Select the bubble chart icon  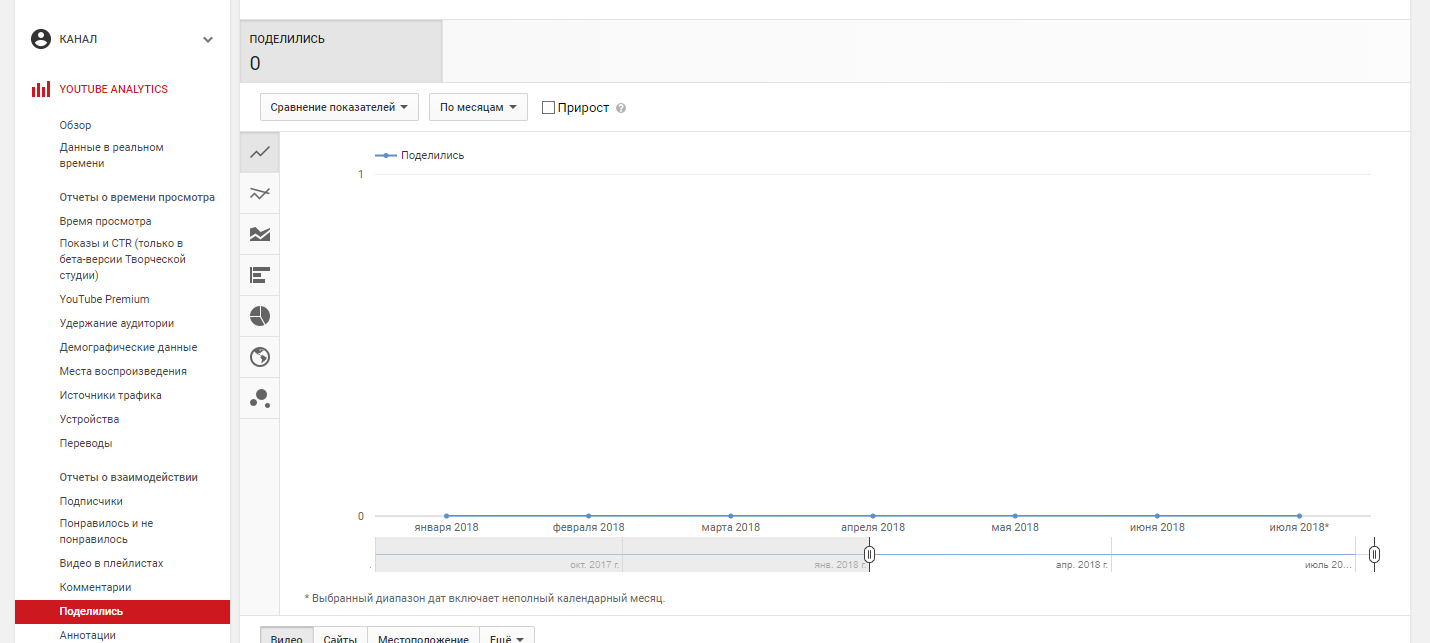[x=260, y=398]
